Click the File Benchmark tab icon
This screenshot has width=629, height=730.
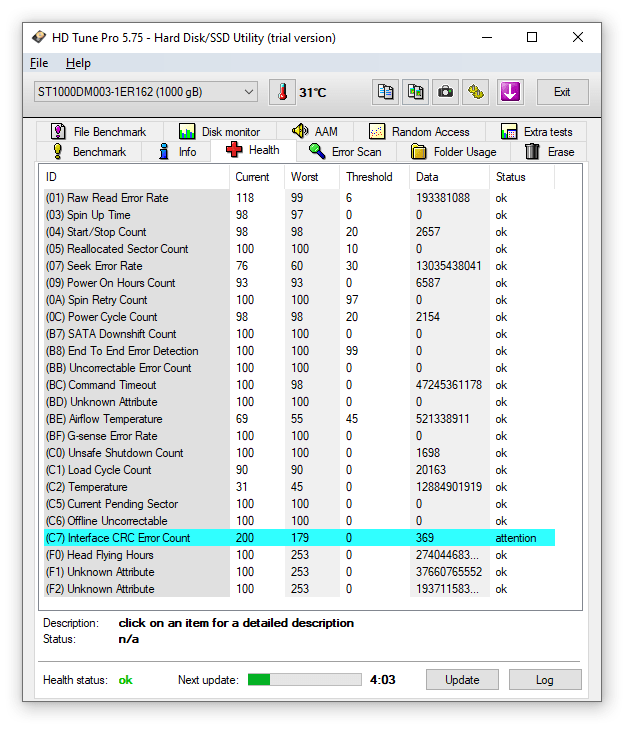tap(58, 132)
